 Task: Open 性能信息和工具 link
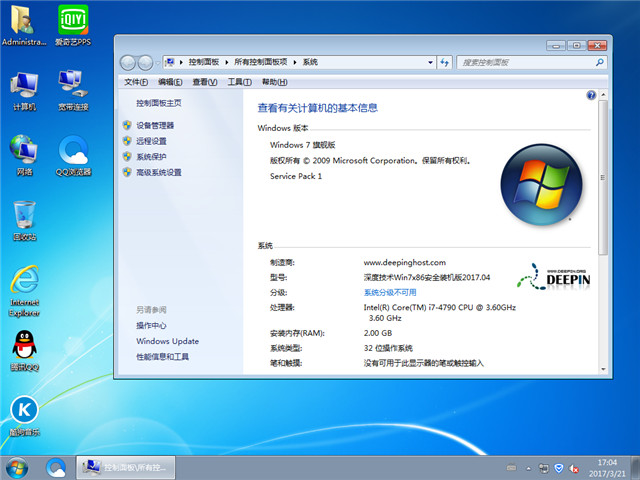point(162,356)
